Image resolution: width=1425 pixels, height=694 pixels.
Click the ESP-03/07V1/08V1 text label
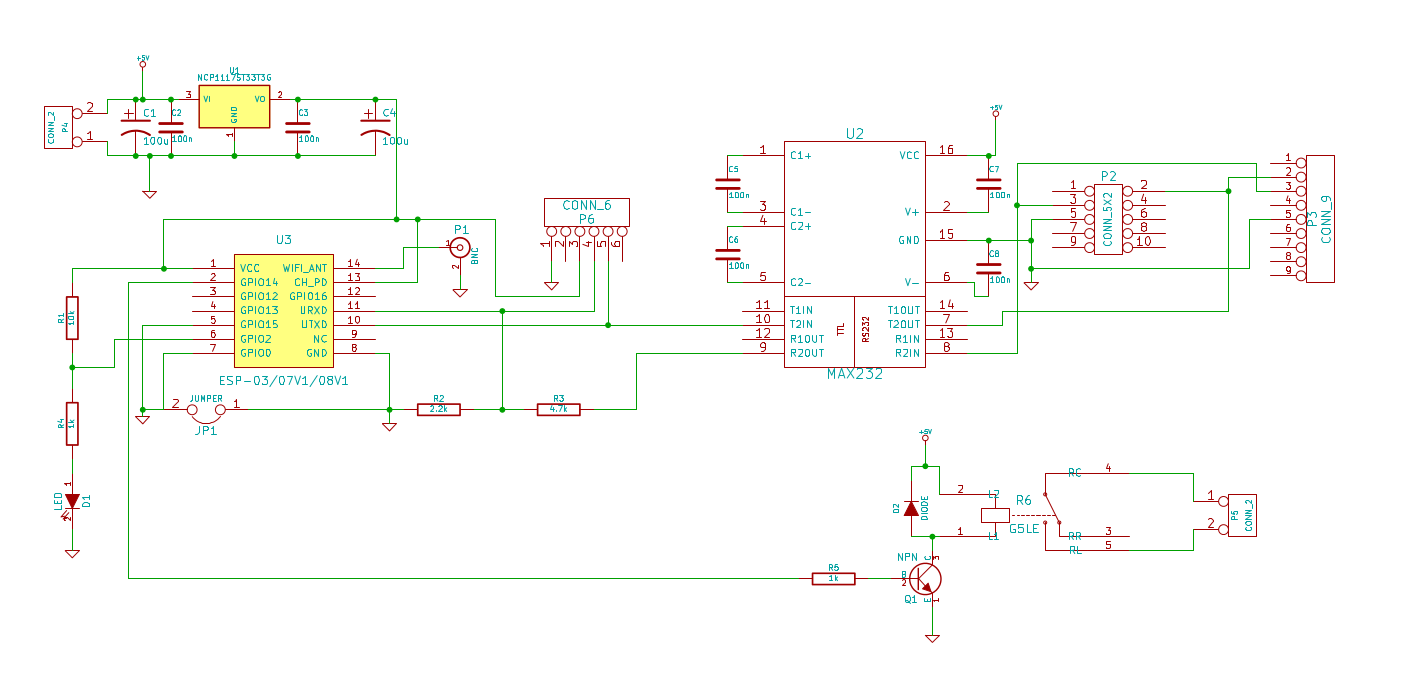click(x=283, y=380)
